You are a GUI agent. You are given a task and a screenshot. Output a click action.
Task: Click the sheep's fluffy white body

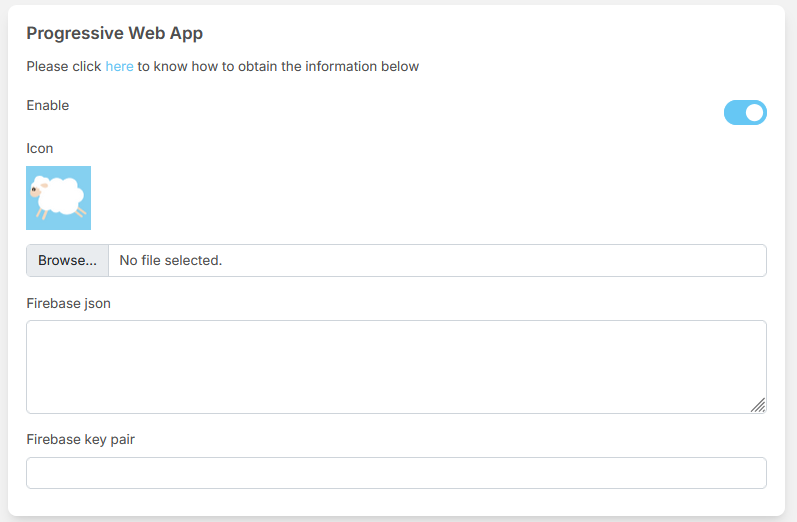click(62, 195)
